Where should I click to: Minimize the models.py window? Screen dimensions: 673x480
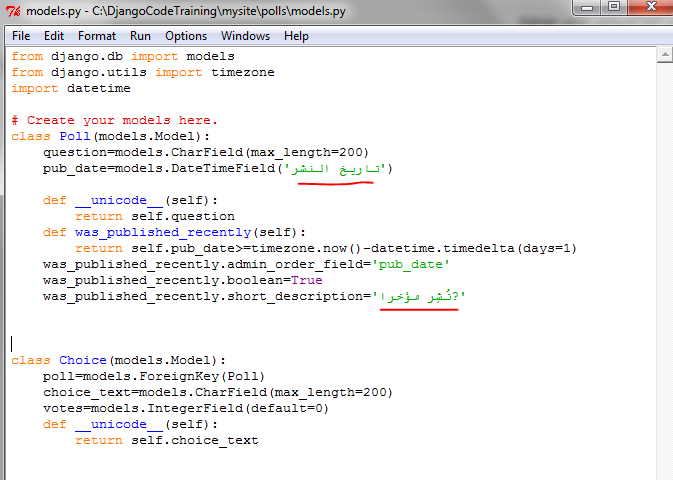pos(587,7)
